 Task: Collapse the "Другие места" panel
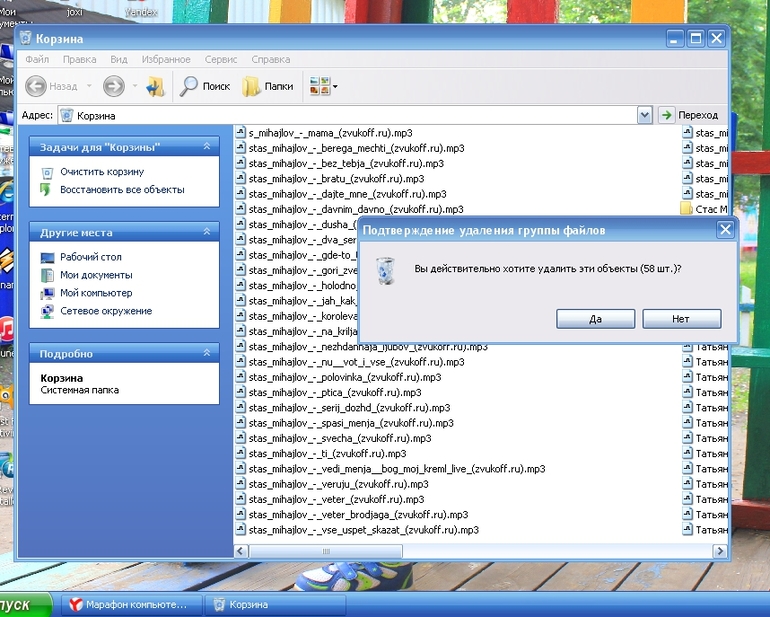tap(207, 232)
